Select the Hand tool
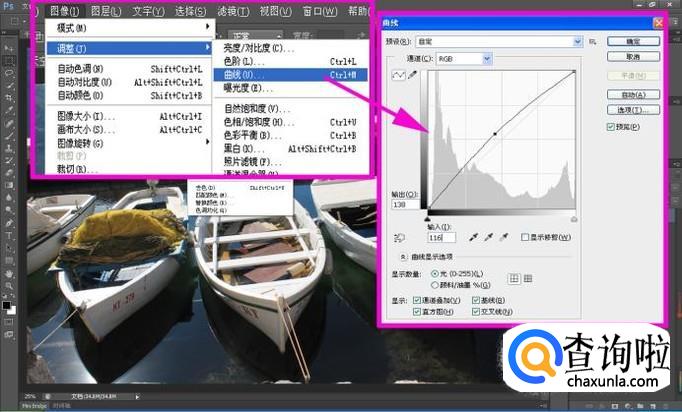The image size is (682, 412). coord(9,274)
